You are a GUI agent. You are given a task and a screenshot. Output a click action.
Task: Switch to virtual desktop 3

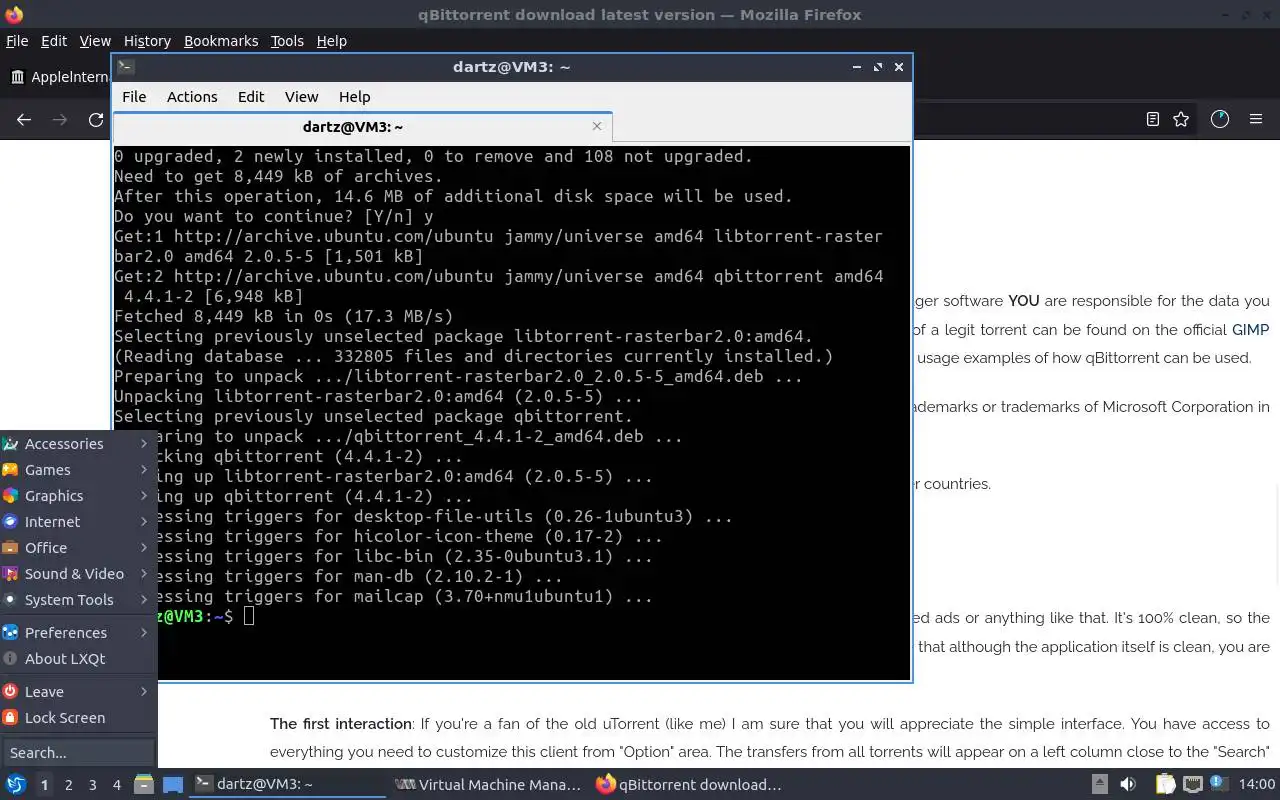click(x=92, y=785)
